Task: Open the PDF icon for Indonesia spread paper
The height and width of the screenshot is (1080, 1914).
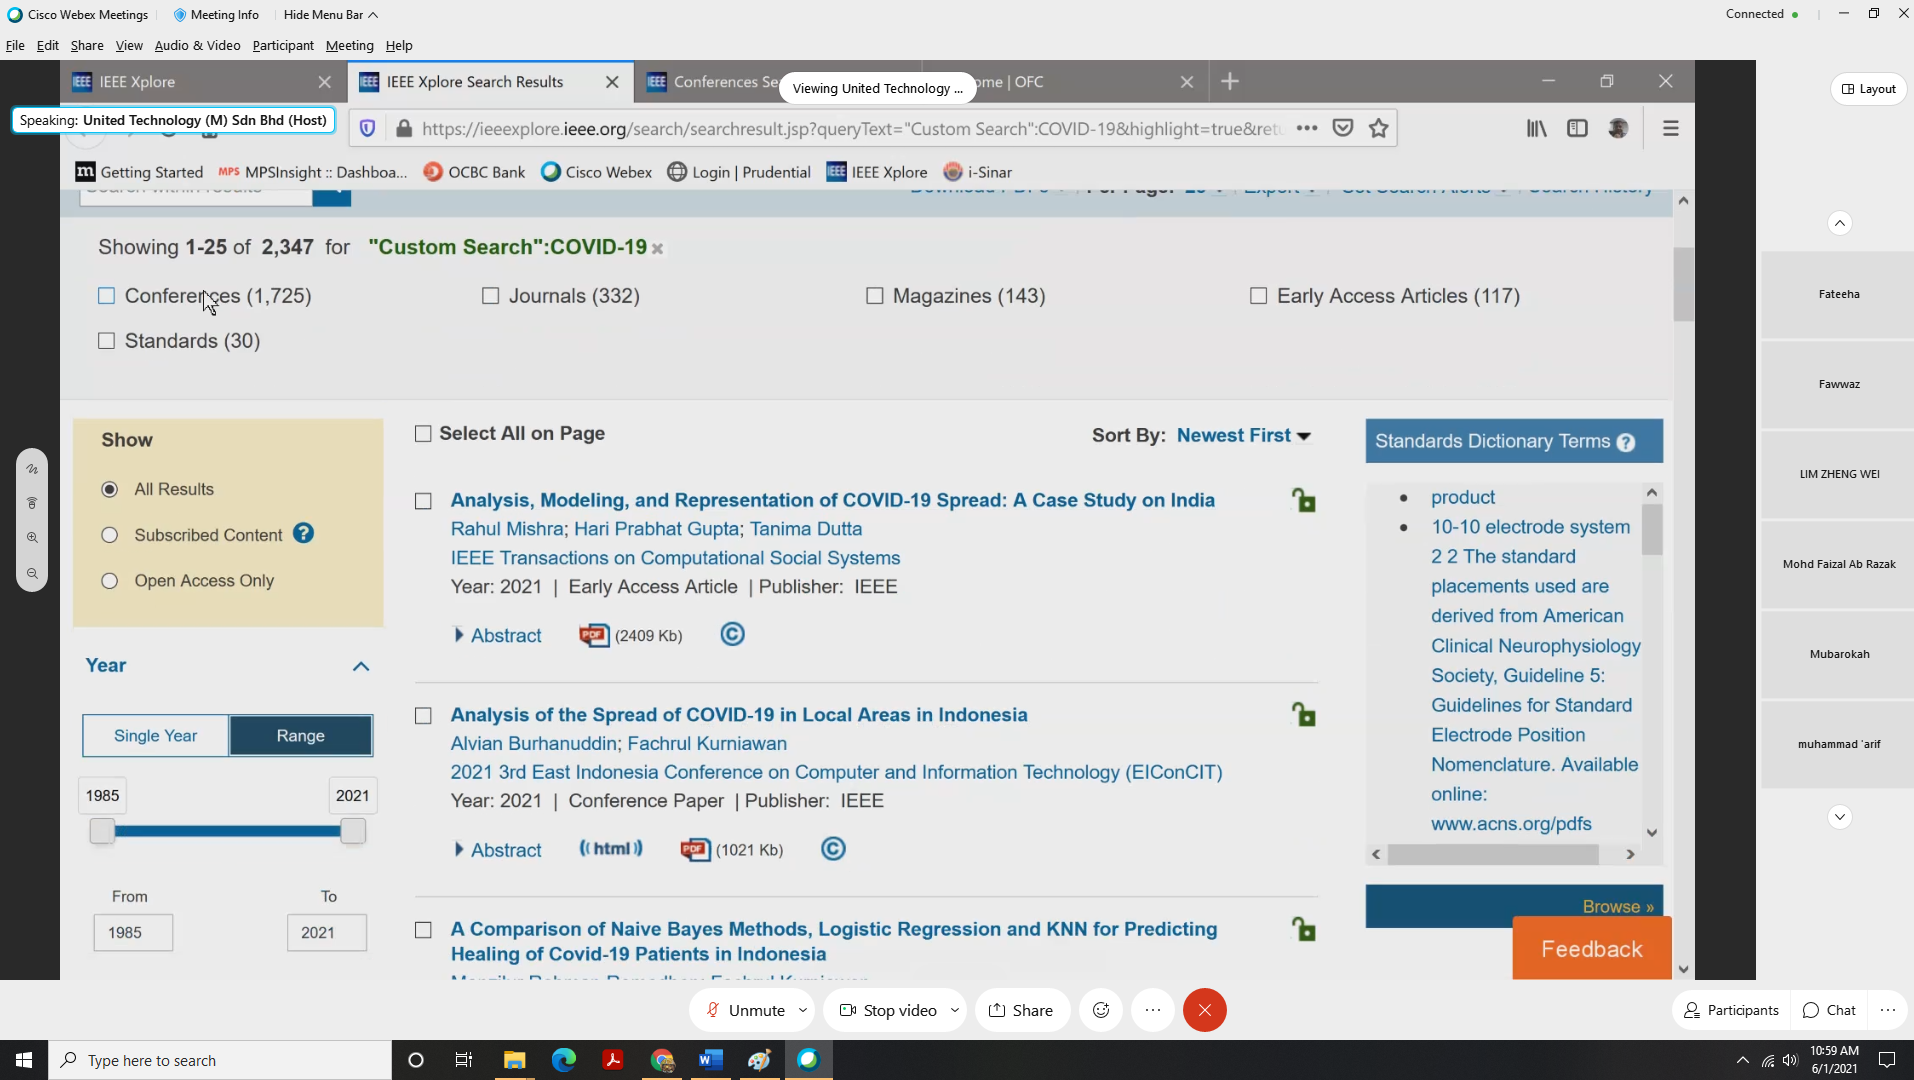Action: tap(695, 849)
